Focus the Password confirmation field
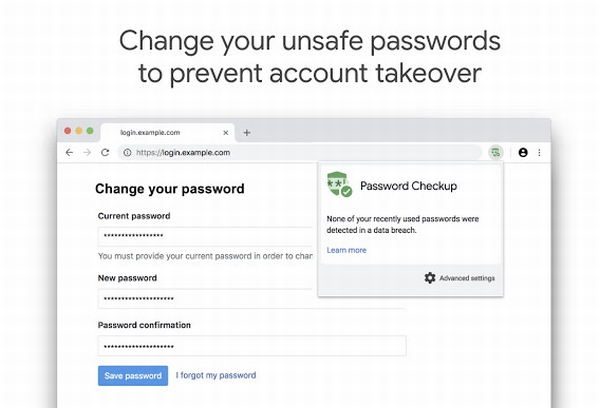This screenshot has height=408, width=600. tap(251, 345)
